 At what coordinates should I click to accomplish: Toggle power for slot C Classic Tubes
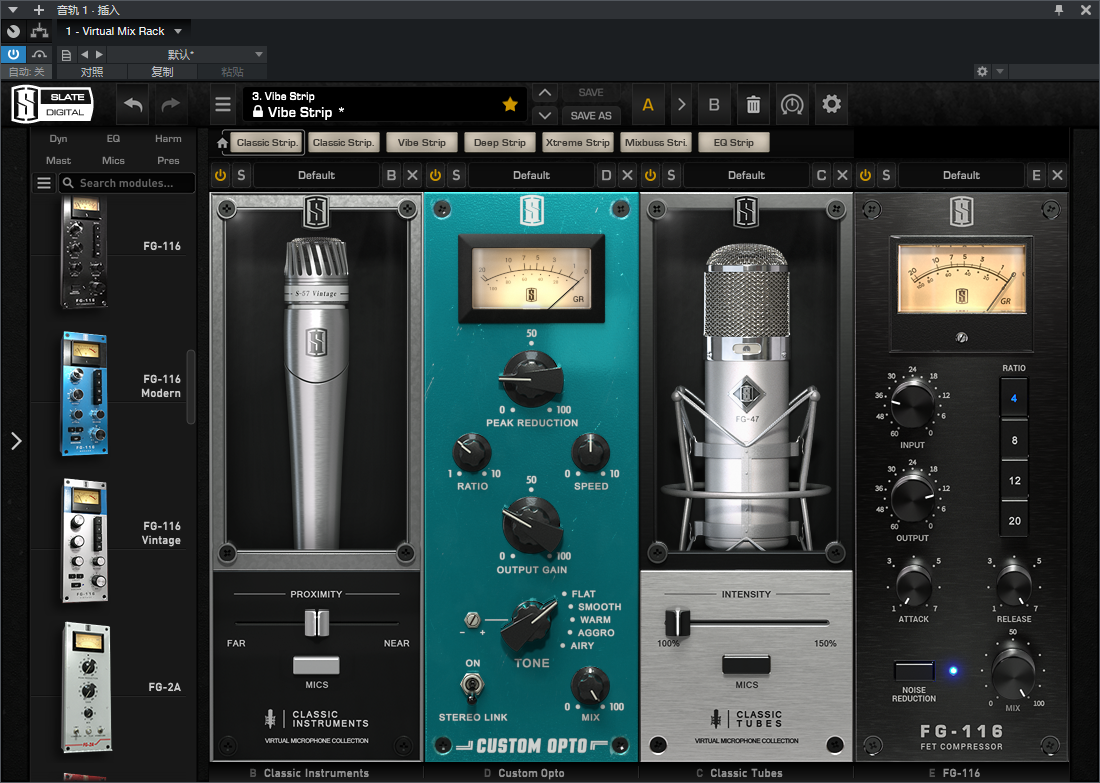click(650, 175)
